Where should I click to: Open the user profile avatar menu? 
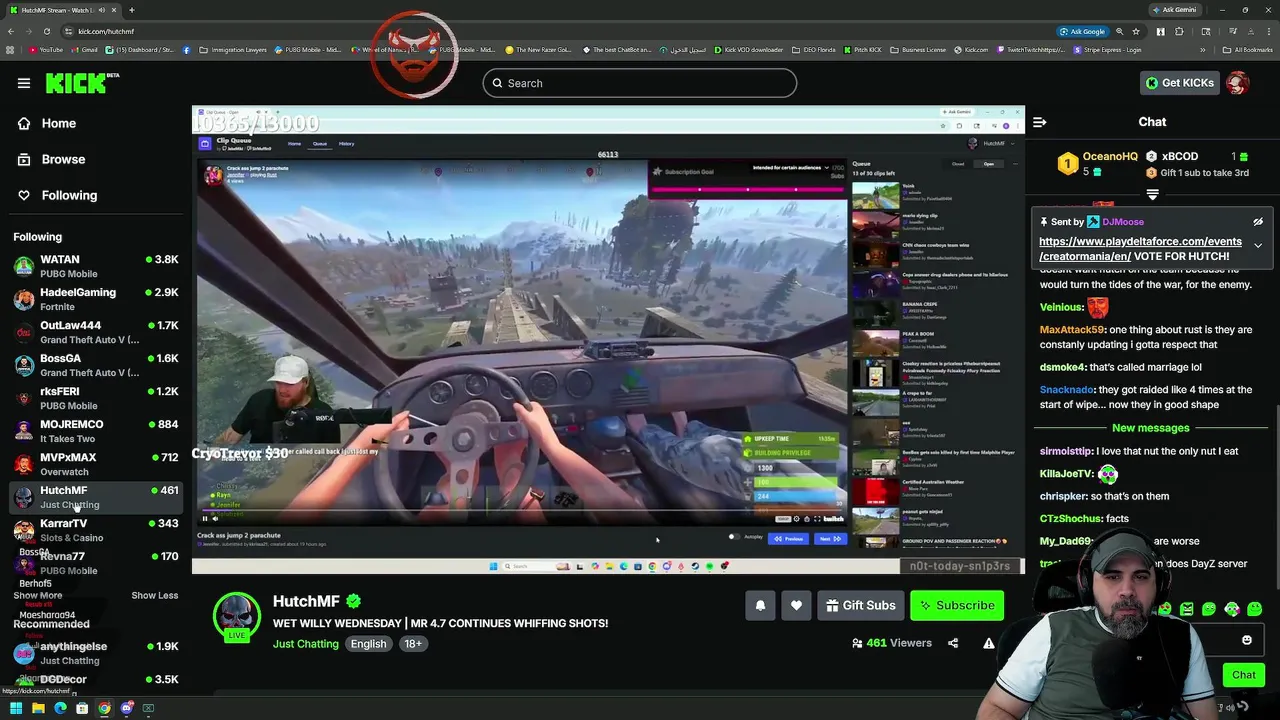click(1237, 83)
